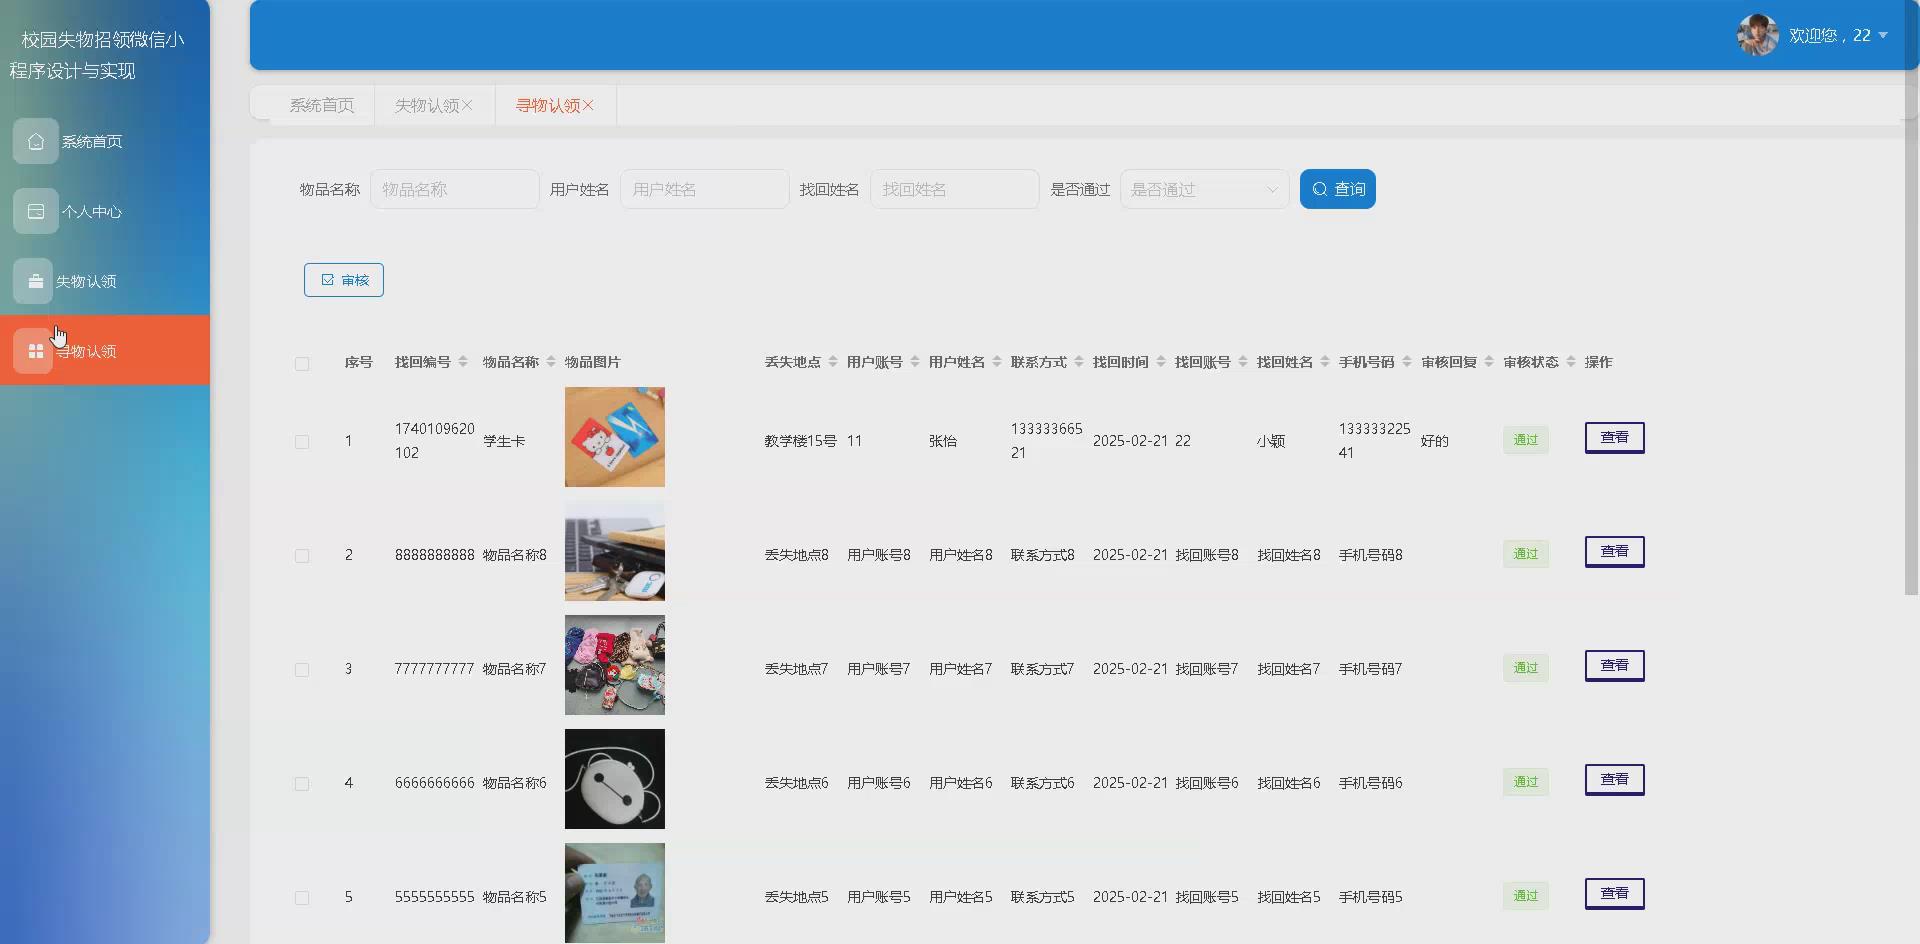1920x944 pixels.
Task: Check the checkbox for row 2 物品名称8
Action: point(303,555)
